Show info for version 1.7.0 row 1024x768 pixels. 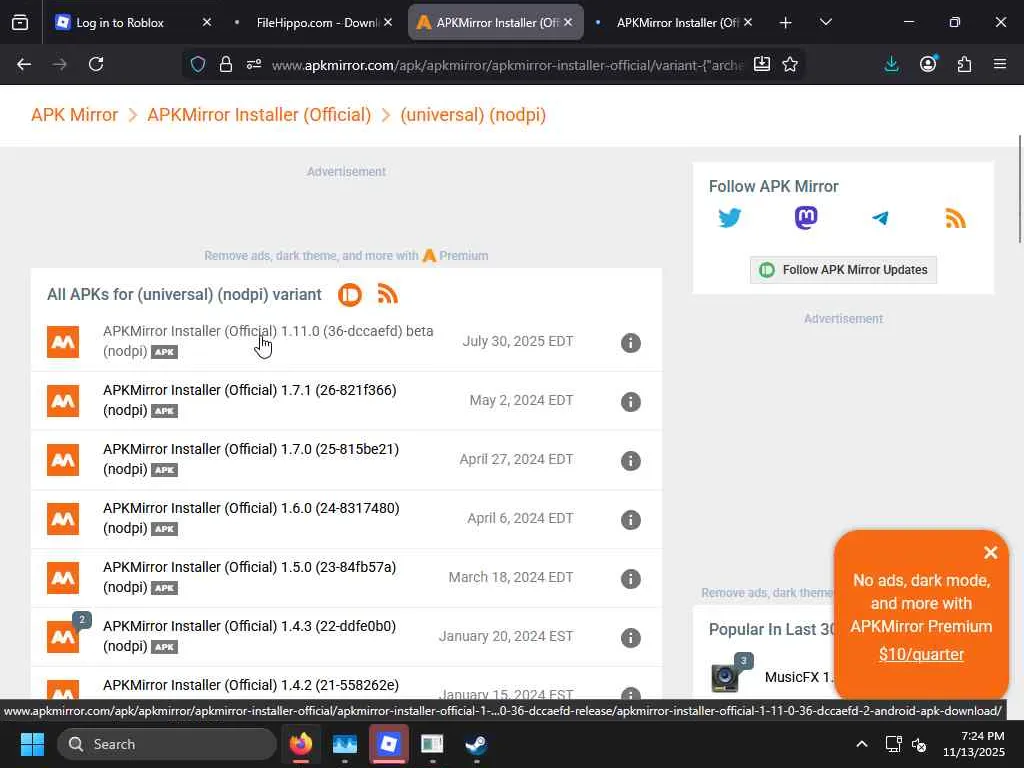(630, 460)
